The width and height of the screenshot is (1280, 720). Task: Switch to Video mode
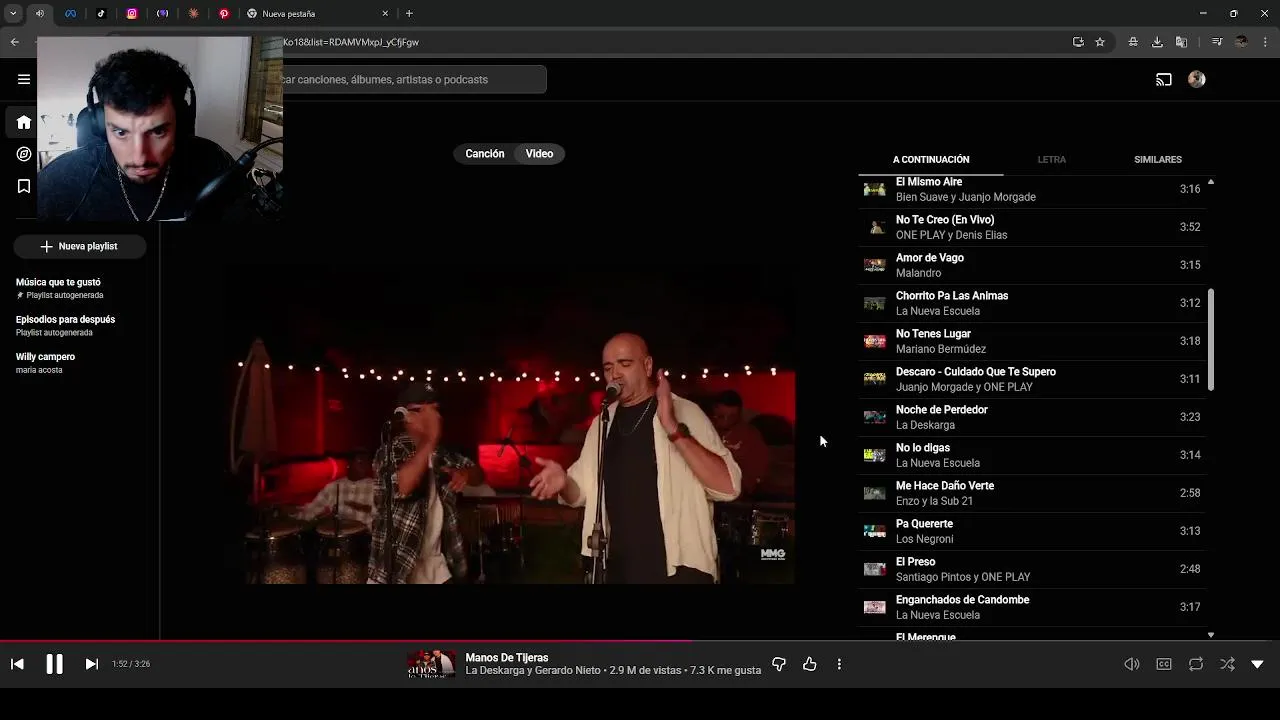click(540, 154)
